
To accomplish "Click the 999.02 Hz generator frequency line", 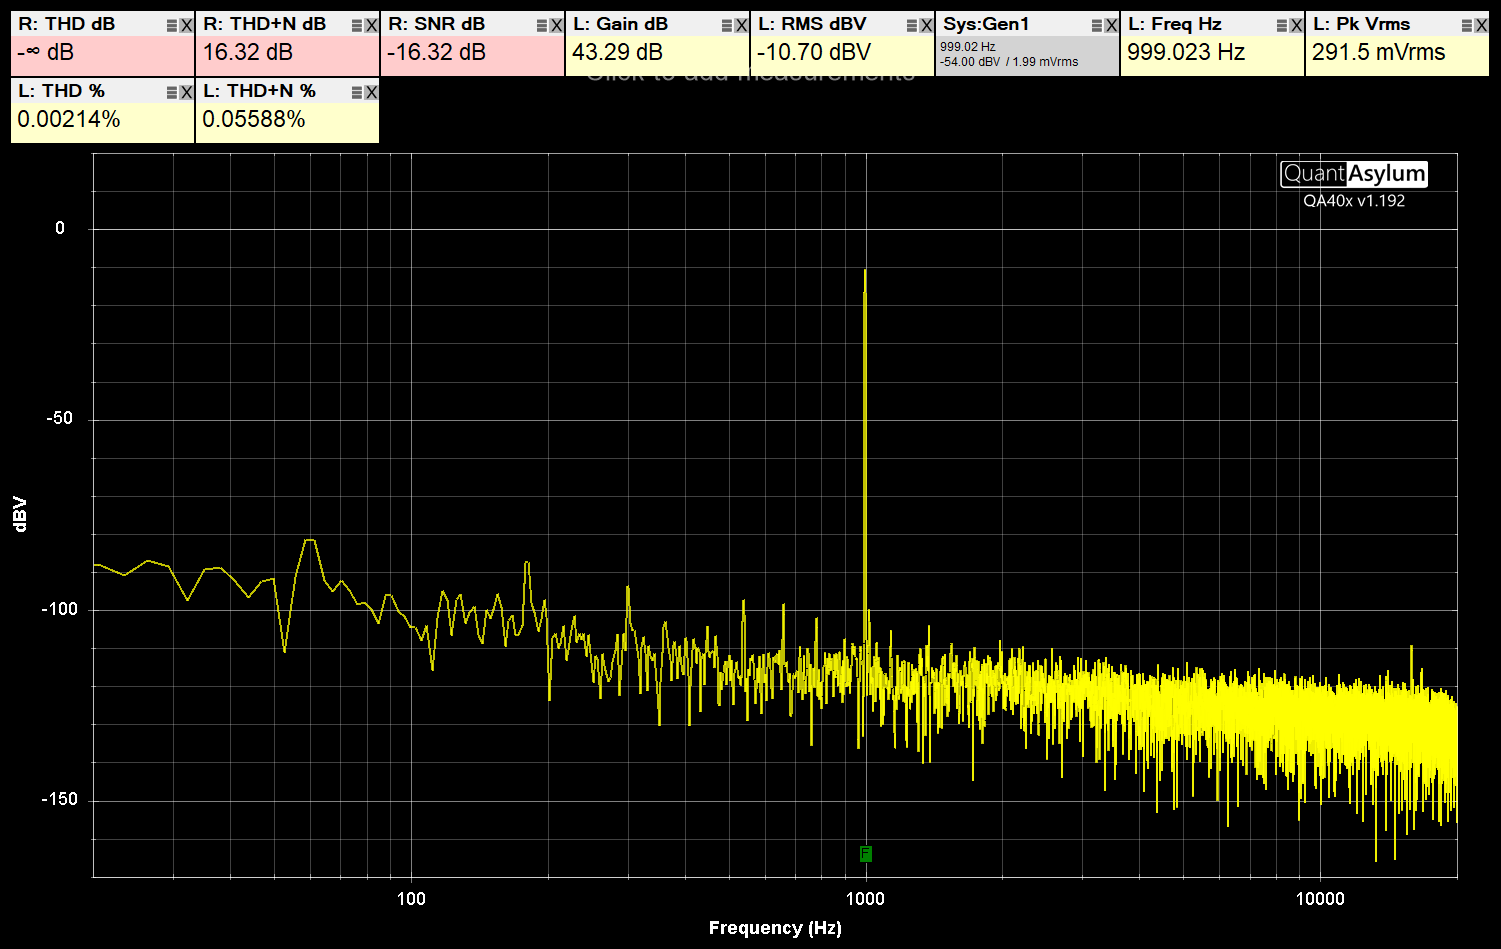I will [968, 47].
